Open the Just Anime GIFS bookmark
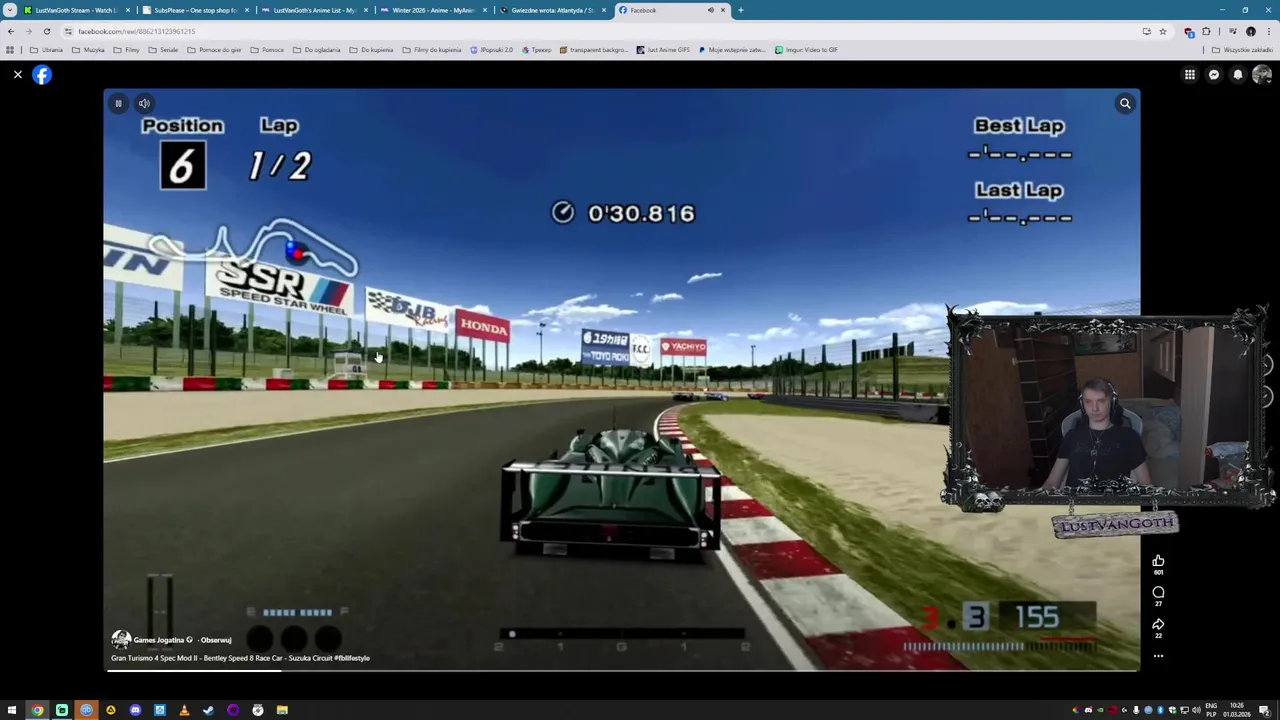 [x=663, y=49]
